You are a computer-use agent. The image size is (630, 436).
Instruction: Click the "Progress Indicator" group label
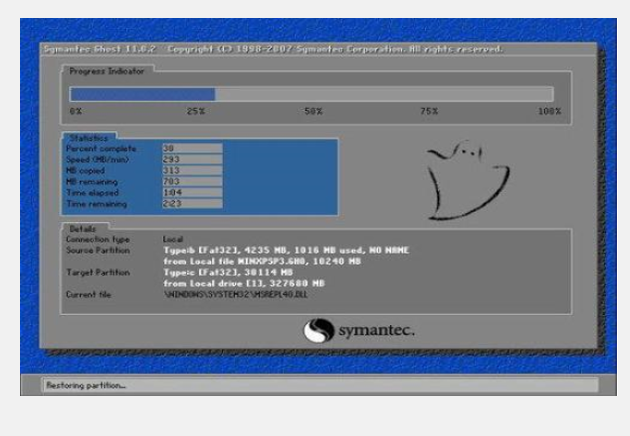(106, 71)
